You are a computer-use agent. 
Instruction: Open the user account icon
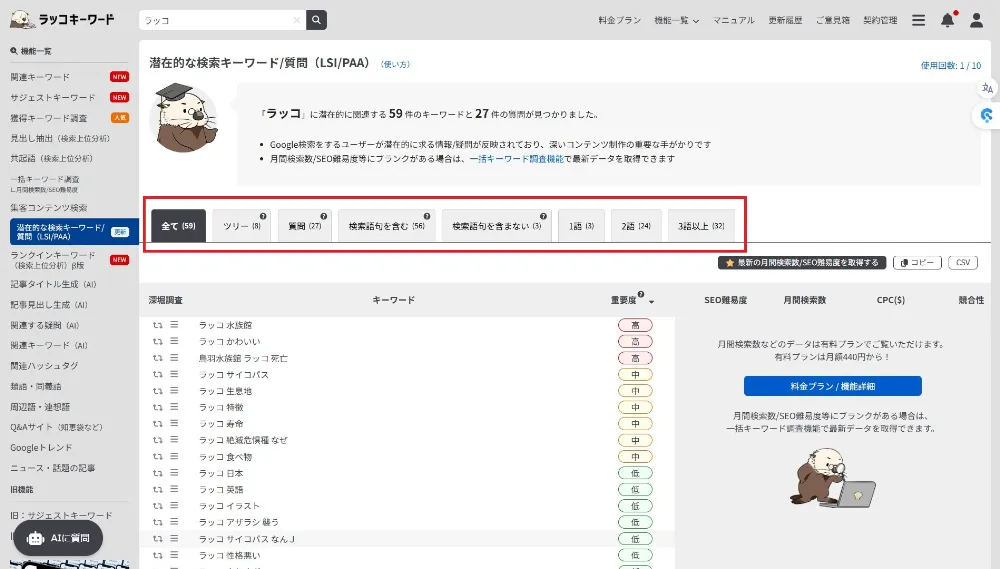[x=976, y=20]
